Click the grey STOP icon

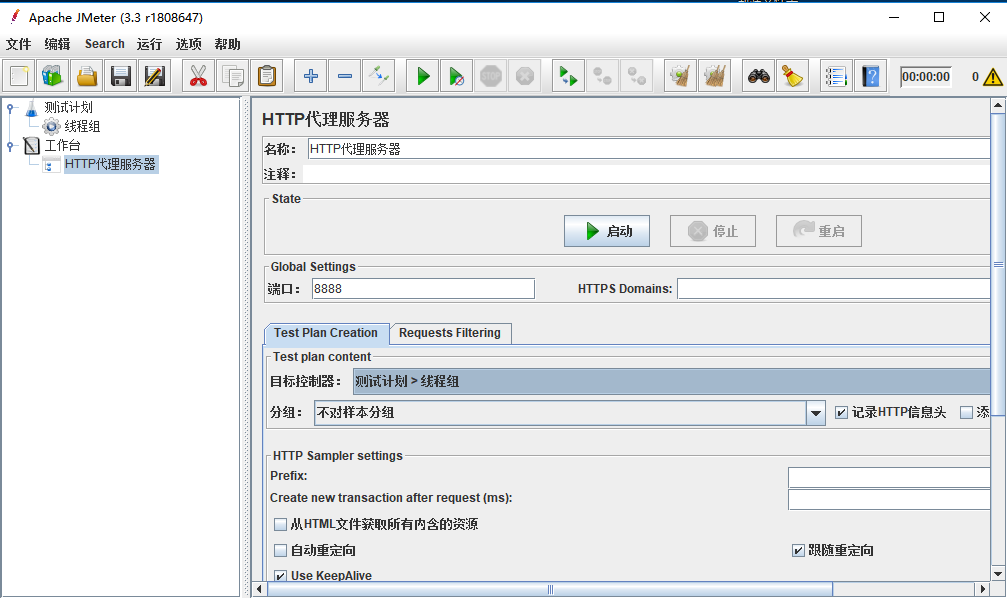tap(491, 76)
